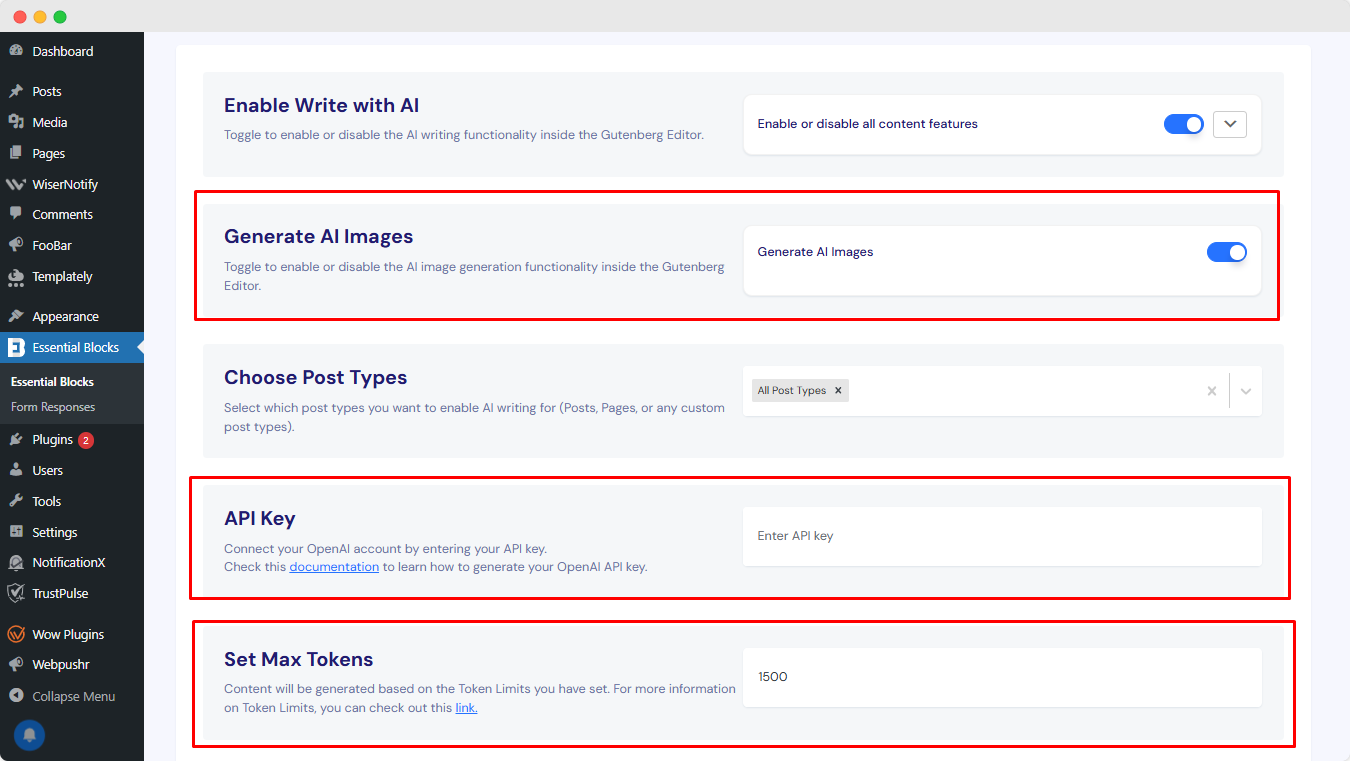The image size is (1350, 761).
Task: Click the Plugins plug icon
Action: click(16, 439)
